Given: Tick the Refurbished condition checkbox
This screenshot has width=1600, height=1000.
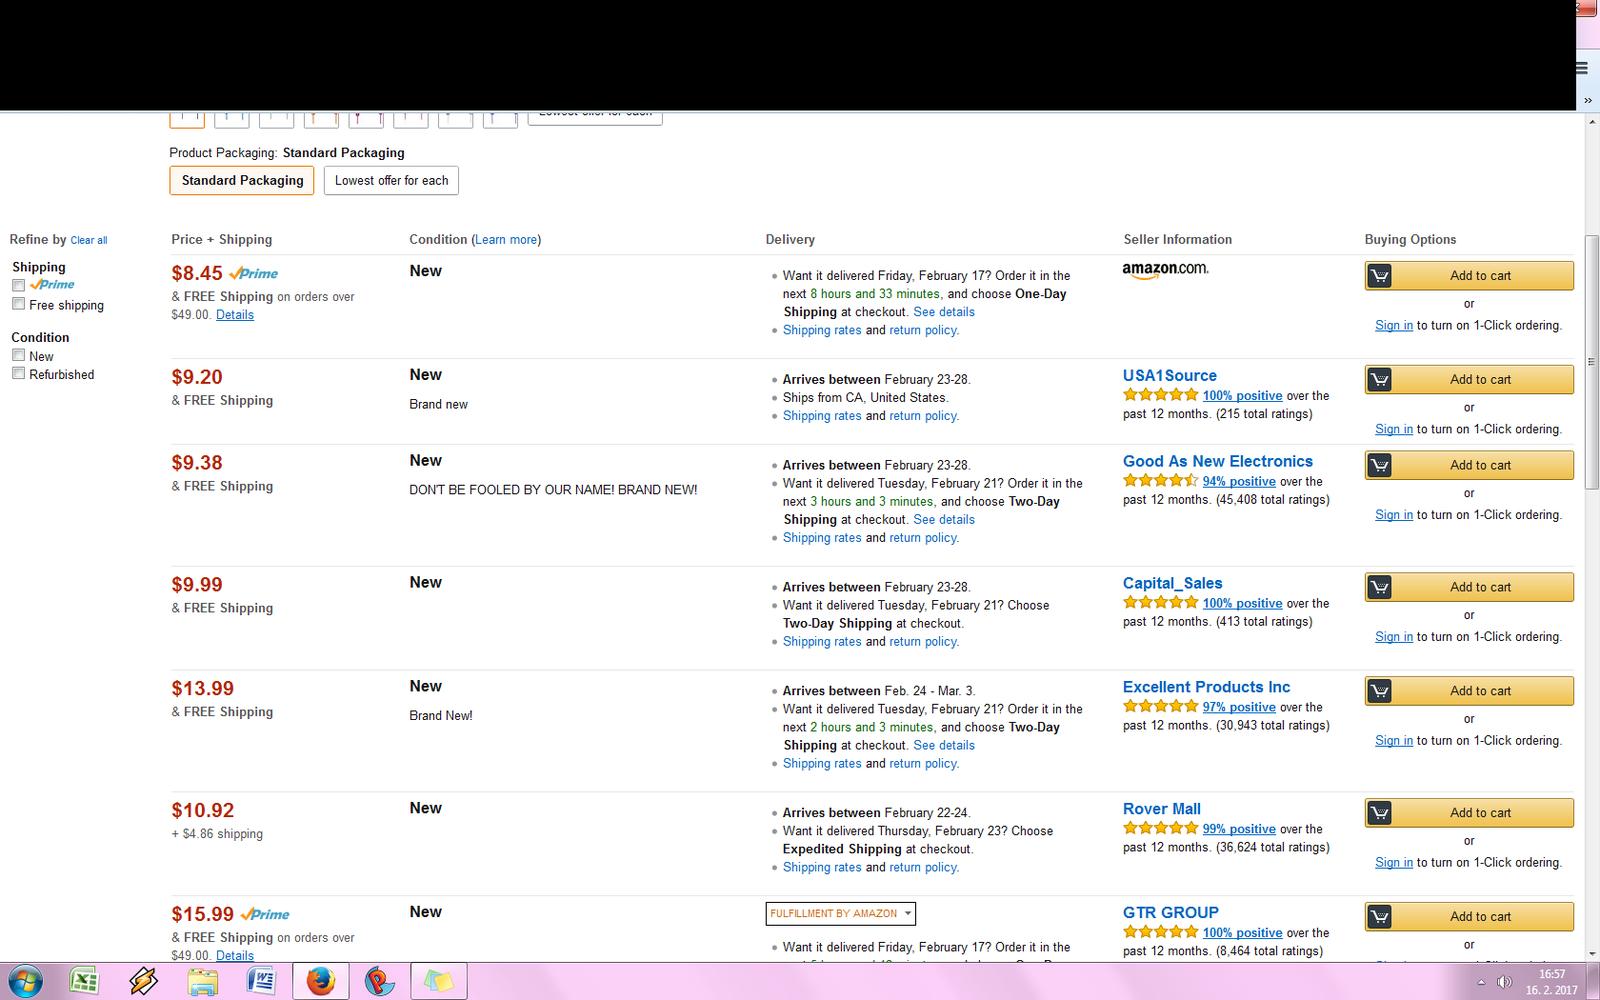Looking at the screenshot, I should [x=18, y=373].
